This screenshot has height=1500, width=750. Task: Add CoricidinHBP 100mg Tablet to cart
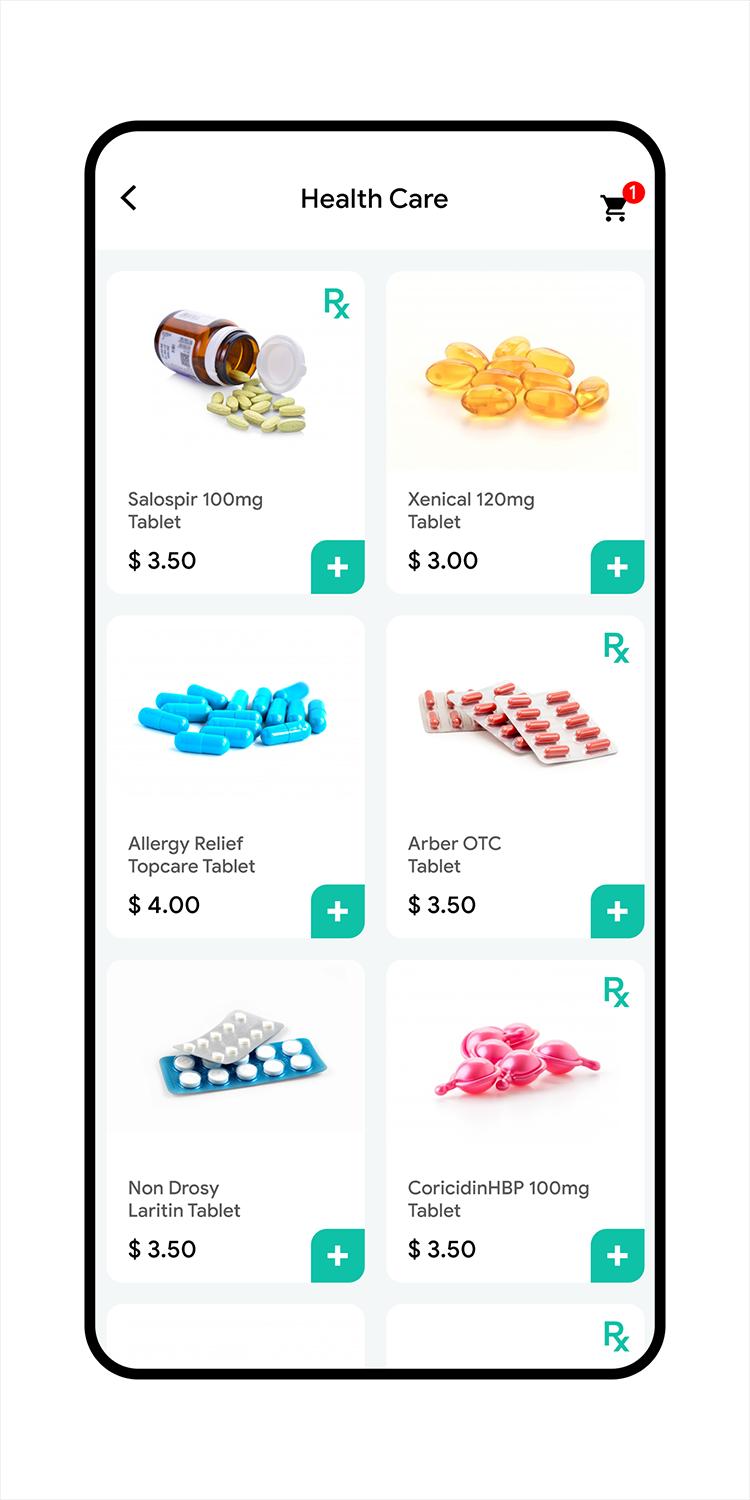[x=618, y=1256]
